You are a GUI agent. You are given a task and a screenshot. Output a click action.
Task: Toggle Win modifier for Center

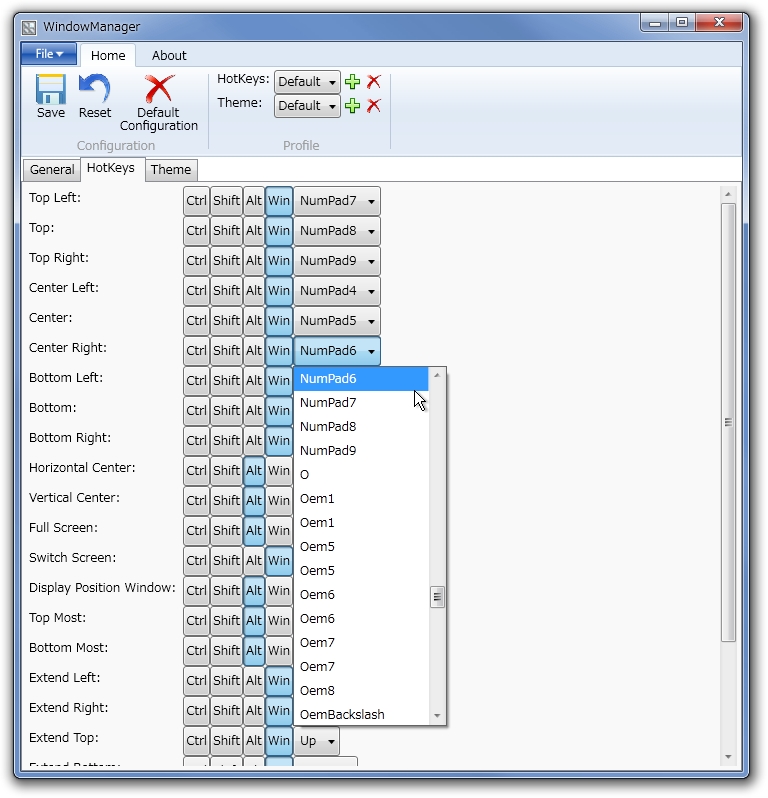point(279,321)
